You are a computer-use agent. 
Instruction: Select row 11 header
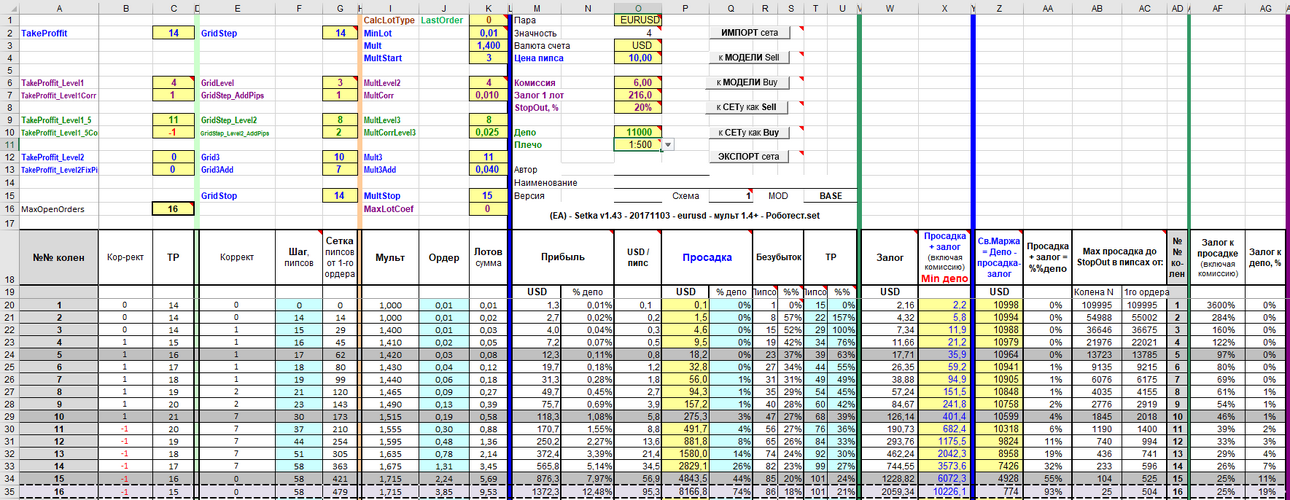pos(8,145)
